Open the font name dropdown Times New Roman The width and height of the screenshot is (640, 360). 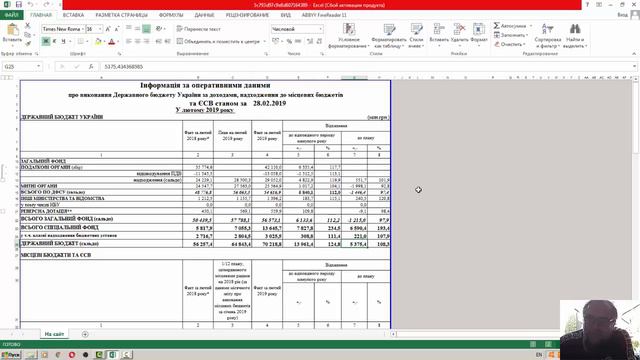tap(82, 29)
